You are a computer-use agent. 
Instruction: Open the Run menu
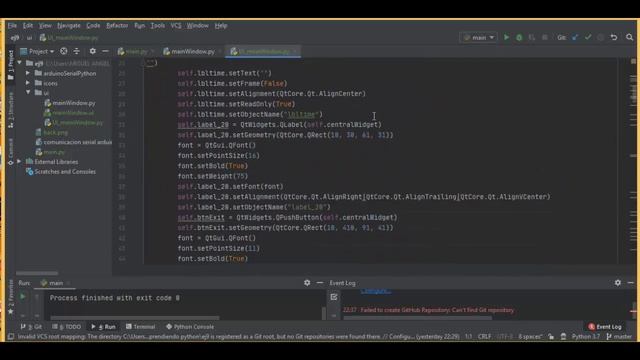click(140, 25)
